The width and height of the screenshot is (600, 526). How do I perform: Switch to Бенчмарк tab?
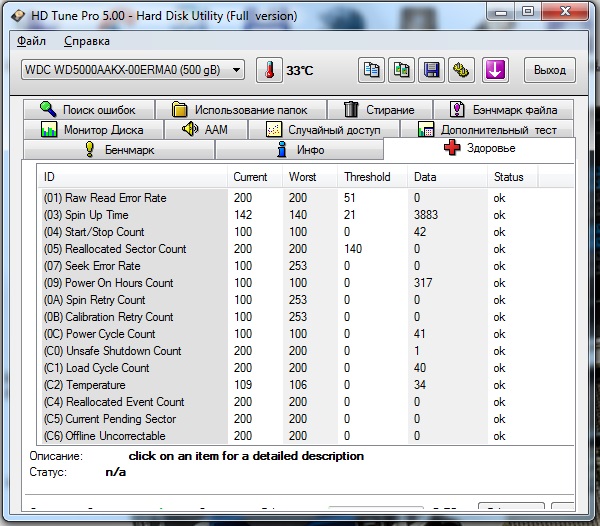click(119, 150)
